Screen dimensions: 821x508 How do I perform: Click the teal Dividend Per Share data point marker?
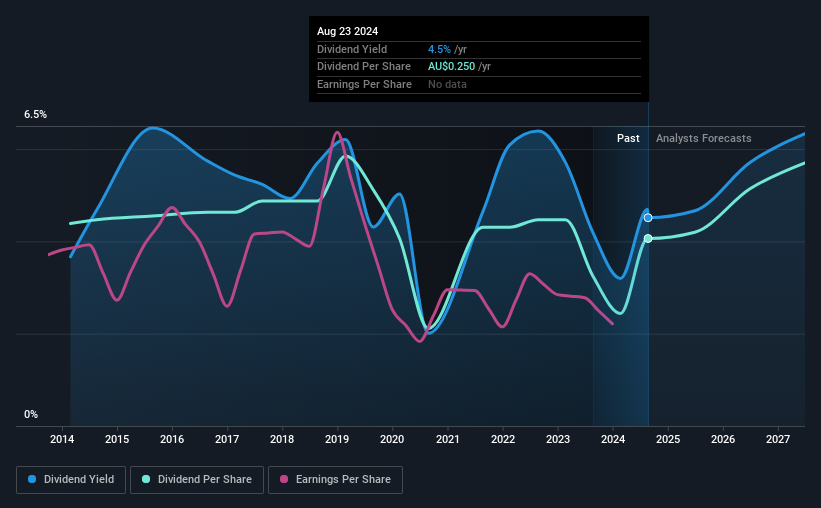coord(648,238)
